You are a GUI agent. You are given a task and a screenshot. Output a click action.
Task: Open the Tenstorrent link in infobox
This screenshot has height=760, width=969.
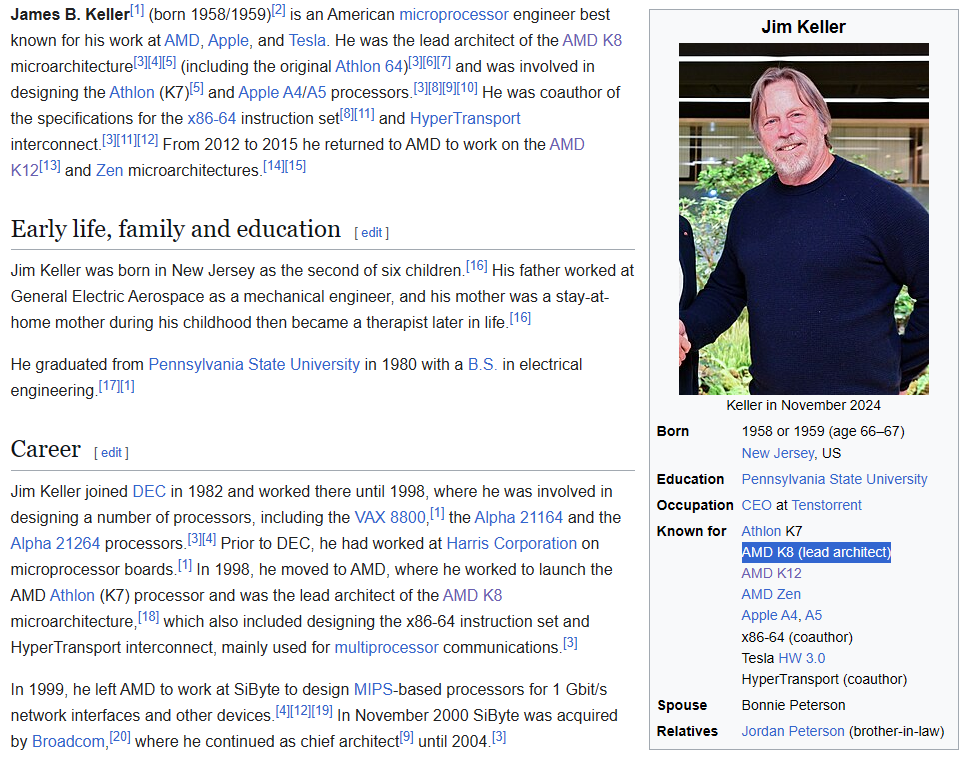click(x=827, y=505)
